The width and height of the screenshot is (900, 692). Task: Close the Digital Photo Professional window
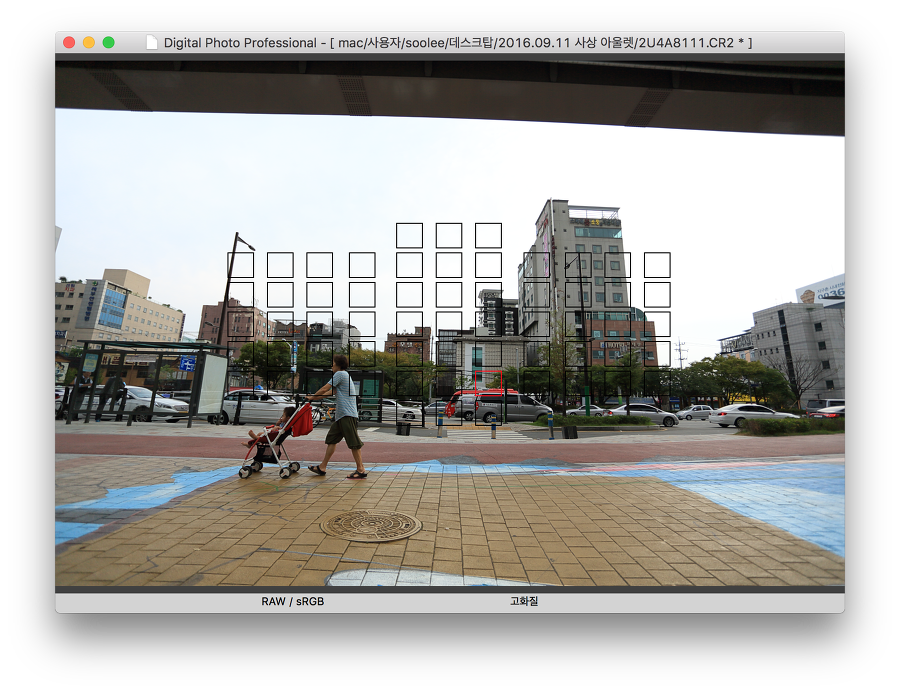pyautogui.click(x=69, y=43)
